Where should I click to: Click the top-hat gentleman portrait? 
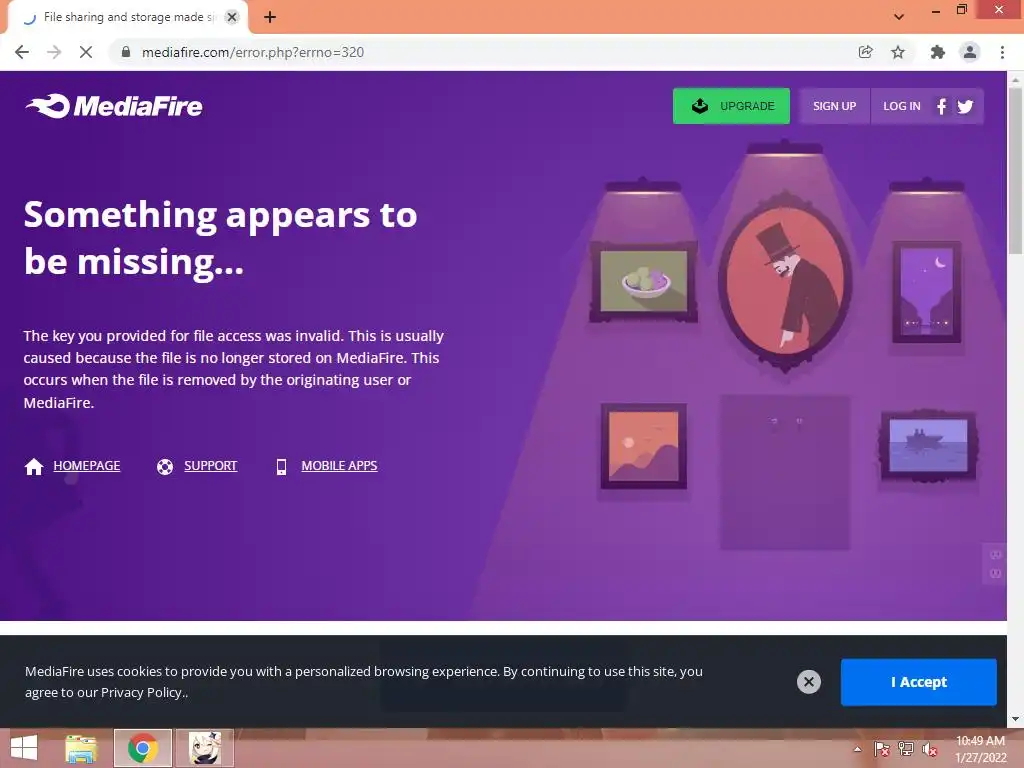[x=784, y=281]
